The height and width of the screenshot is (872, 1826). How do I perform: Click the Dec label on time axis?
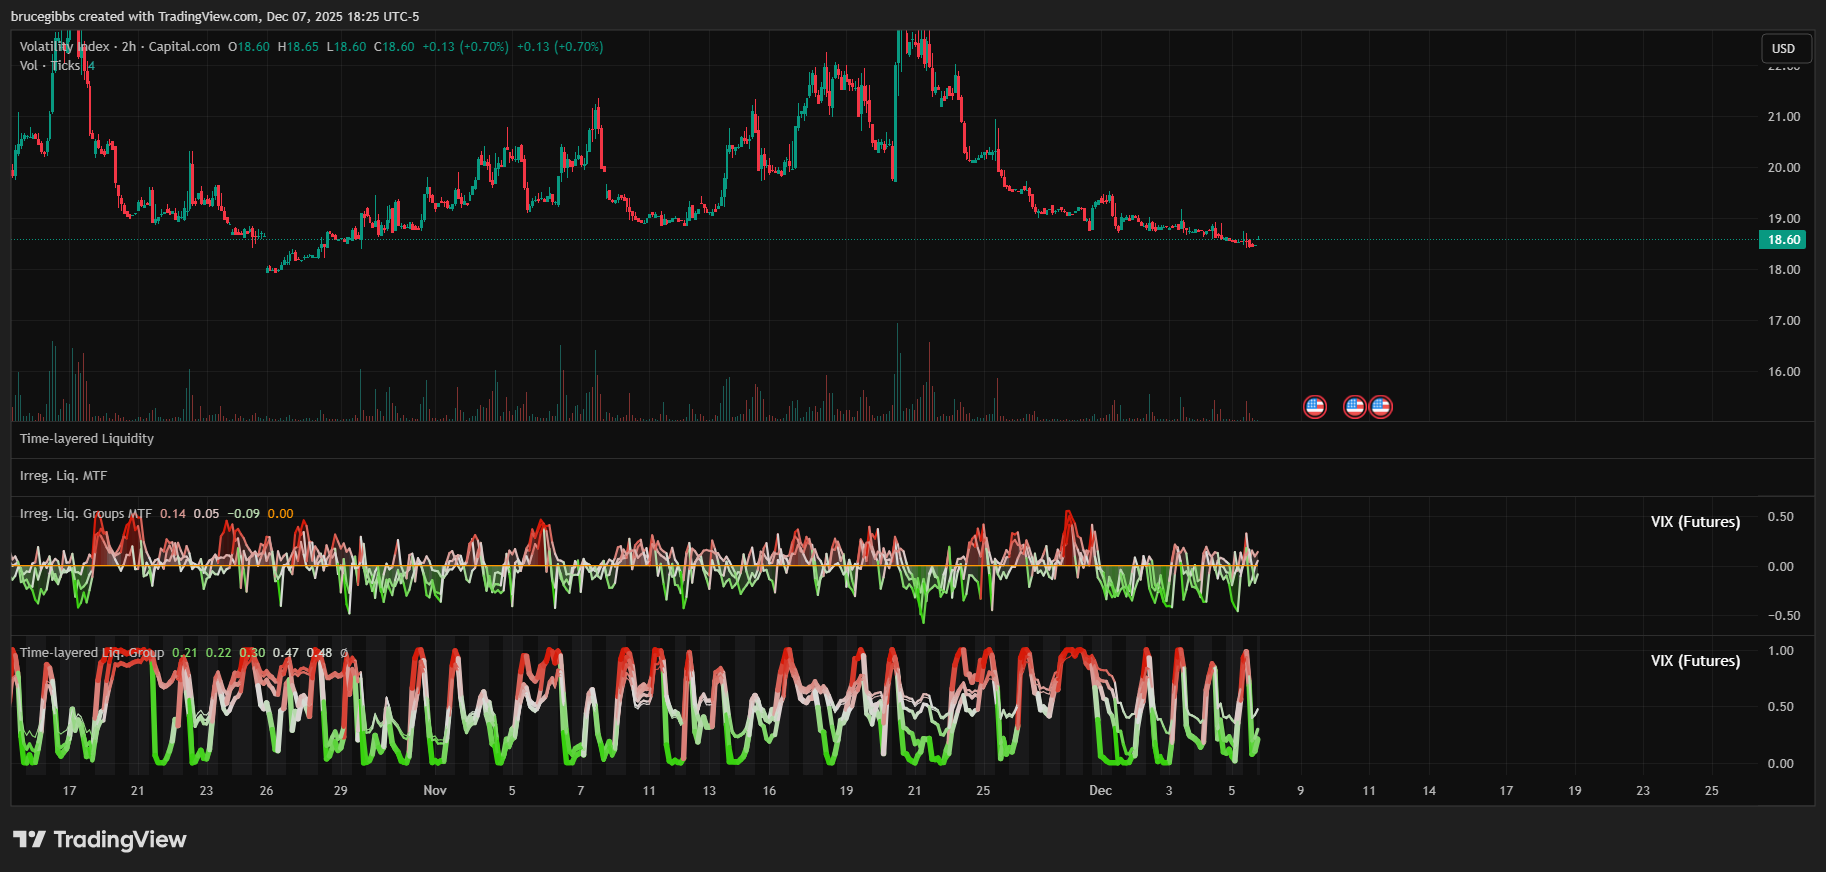tap(1100, 791)
